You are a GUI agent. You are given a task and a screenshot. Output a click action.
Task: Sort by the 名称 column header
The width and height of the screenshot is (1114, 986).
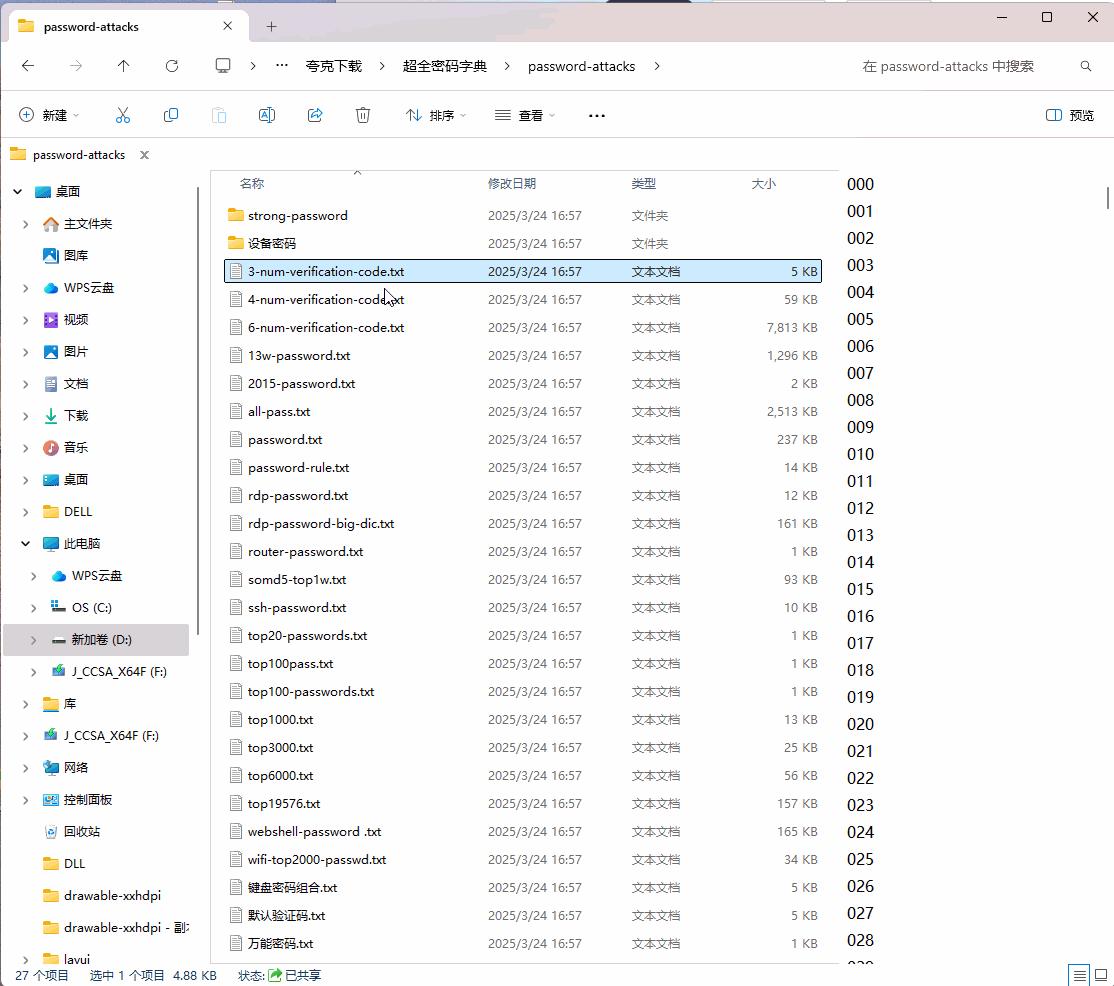[252, 183]
